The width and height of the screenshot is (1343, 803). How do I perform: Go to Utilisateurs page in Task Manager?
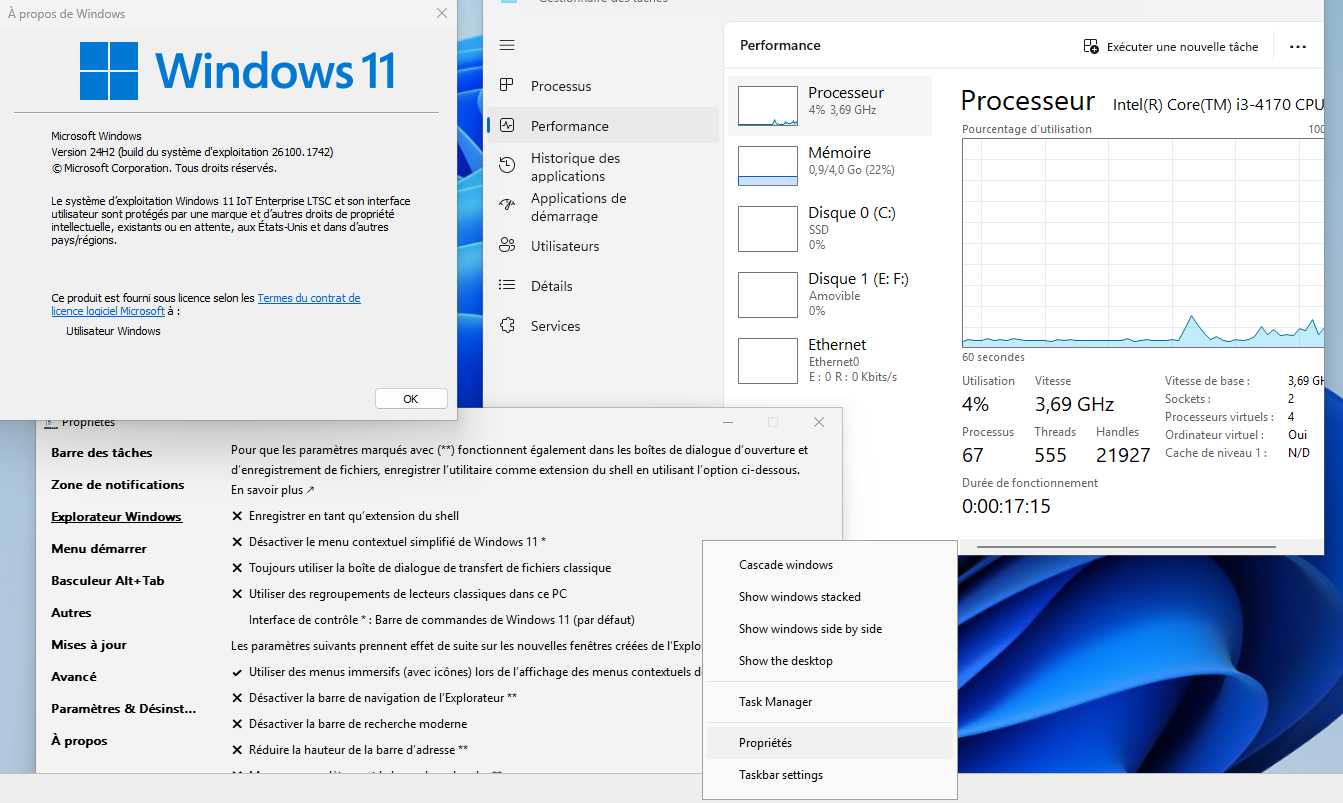tap(602, 246)
